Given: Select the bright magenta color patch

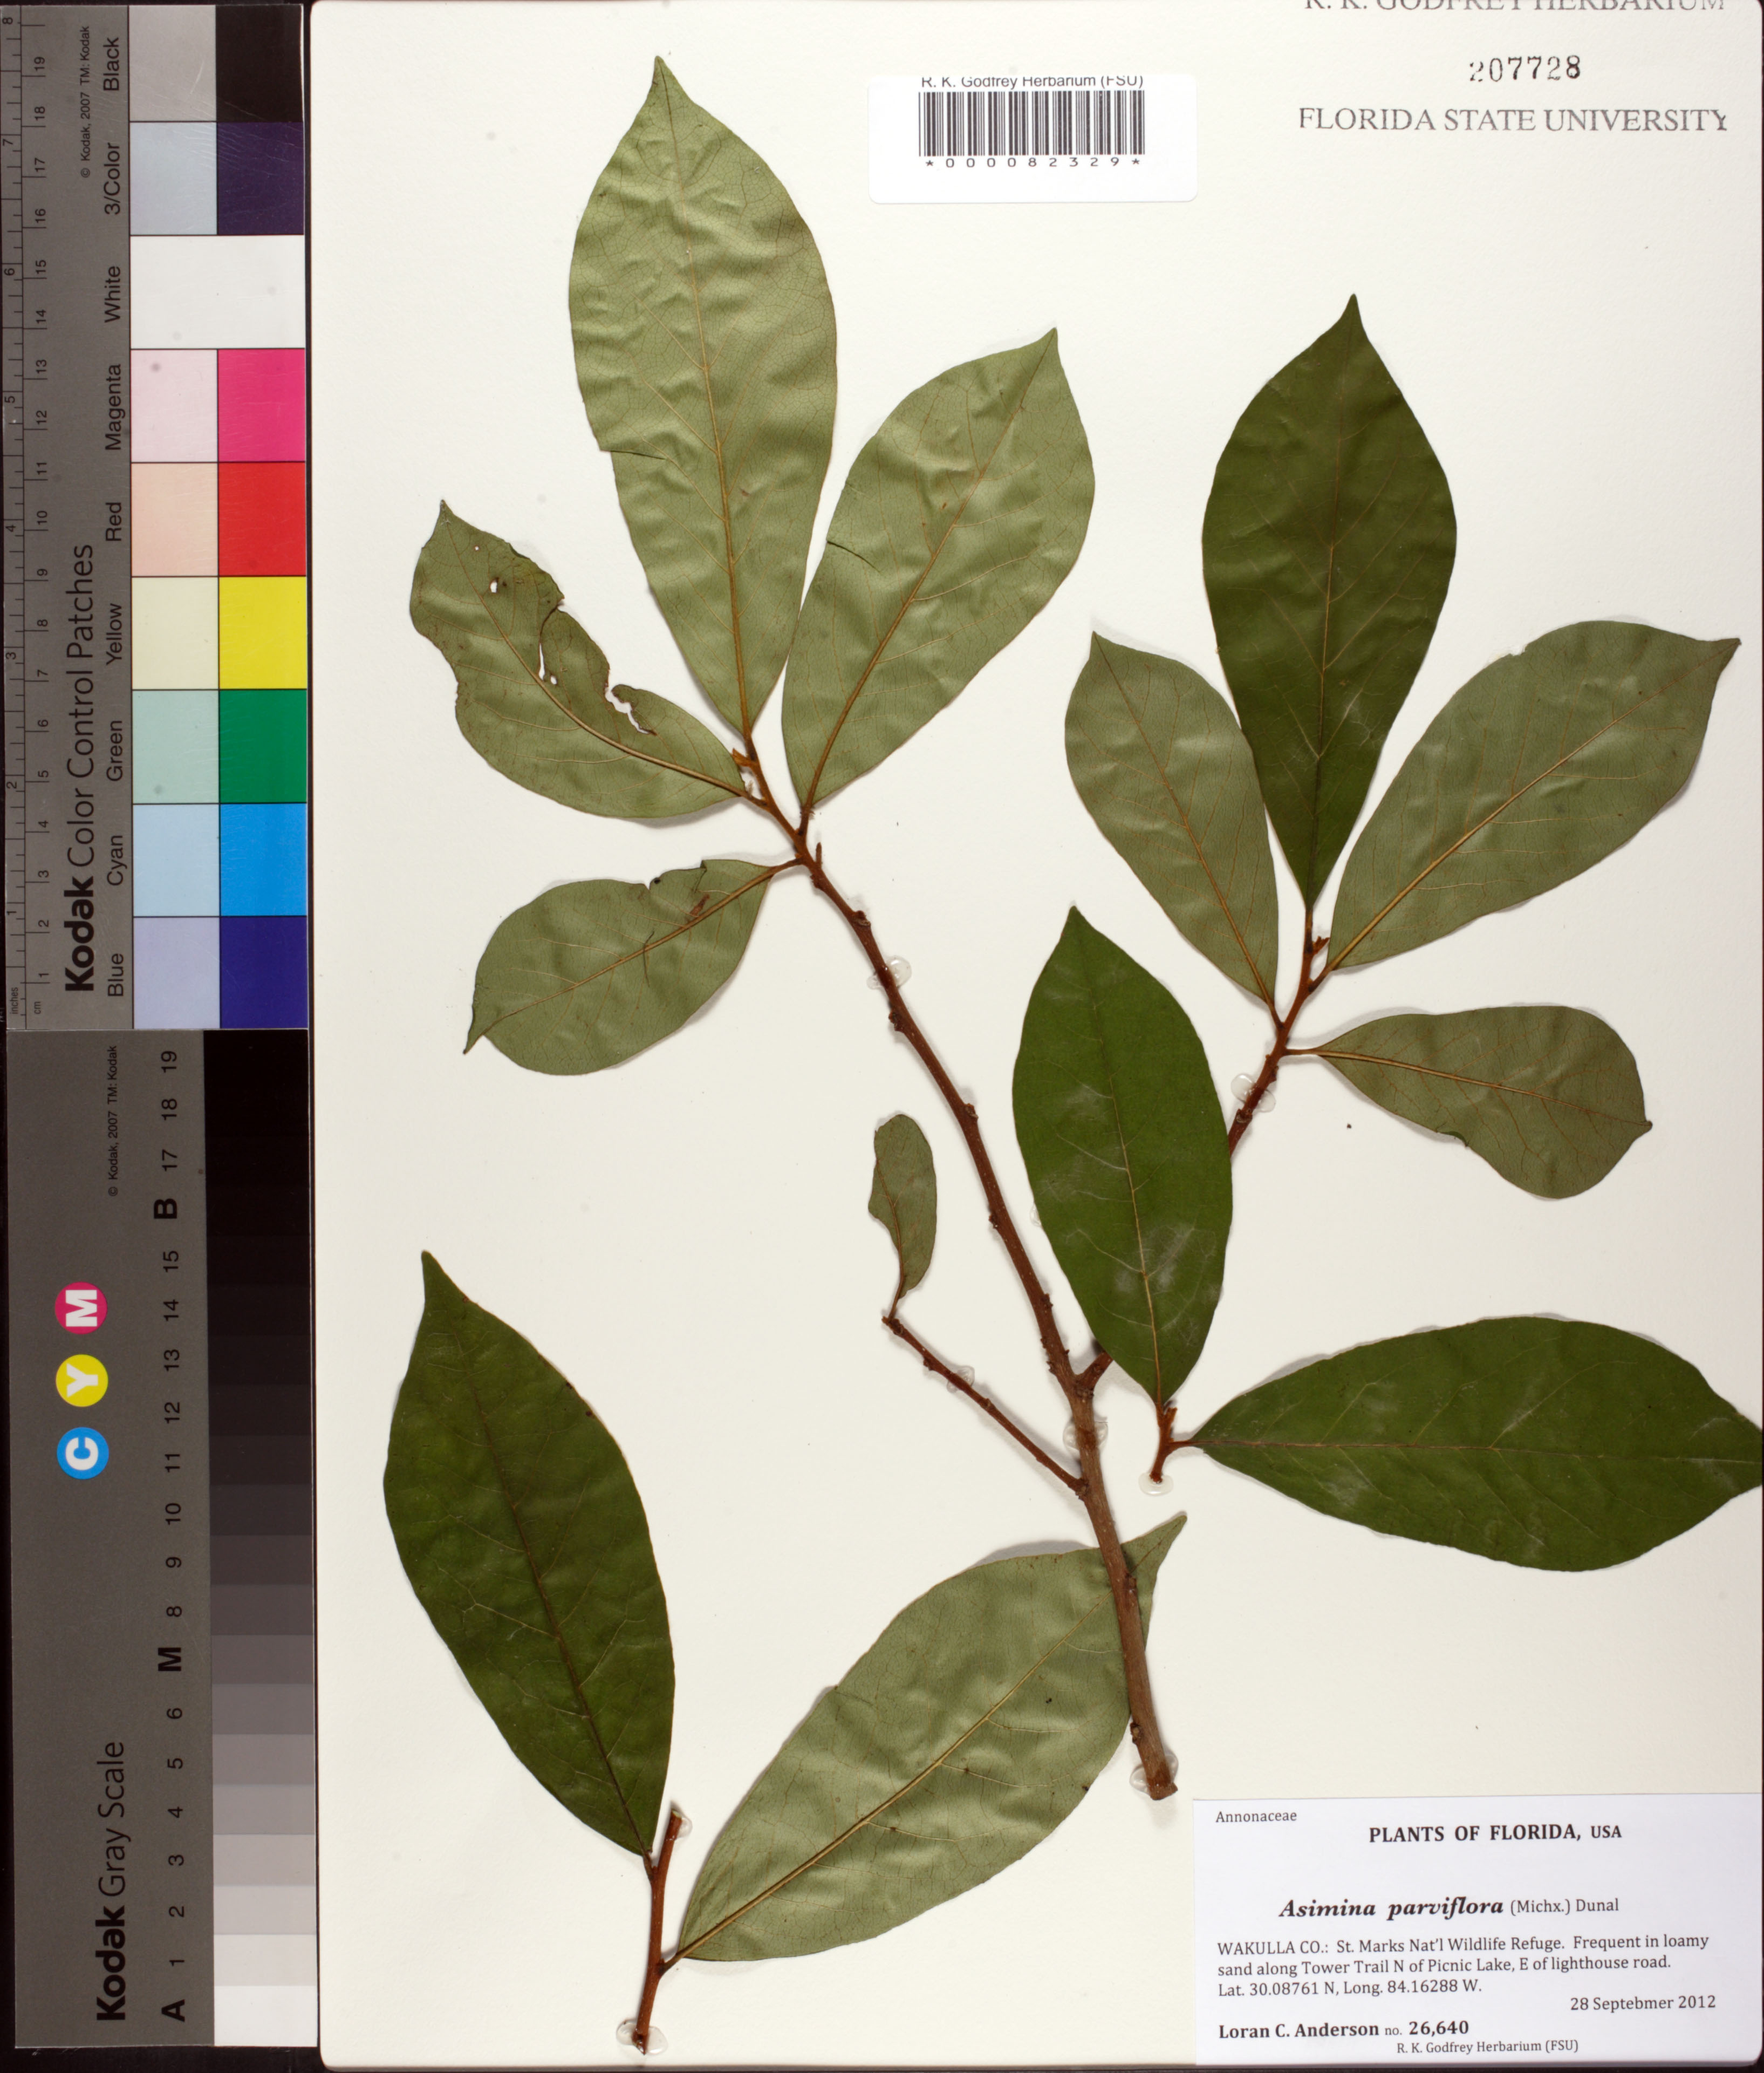Looking at the screenshot, I should tap(261, 405).
